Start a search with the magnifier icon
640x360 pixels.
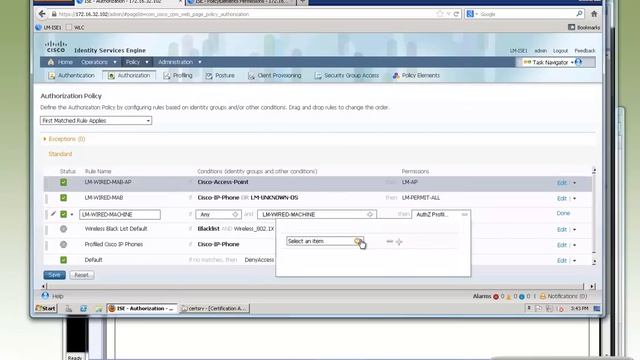579,14
